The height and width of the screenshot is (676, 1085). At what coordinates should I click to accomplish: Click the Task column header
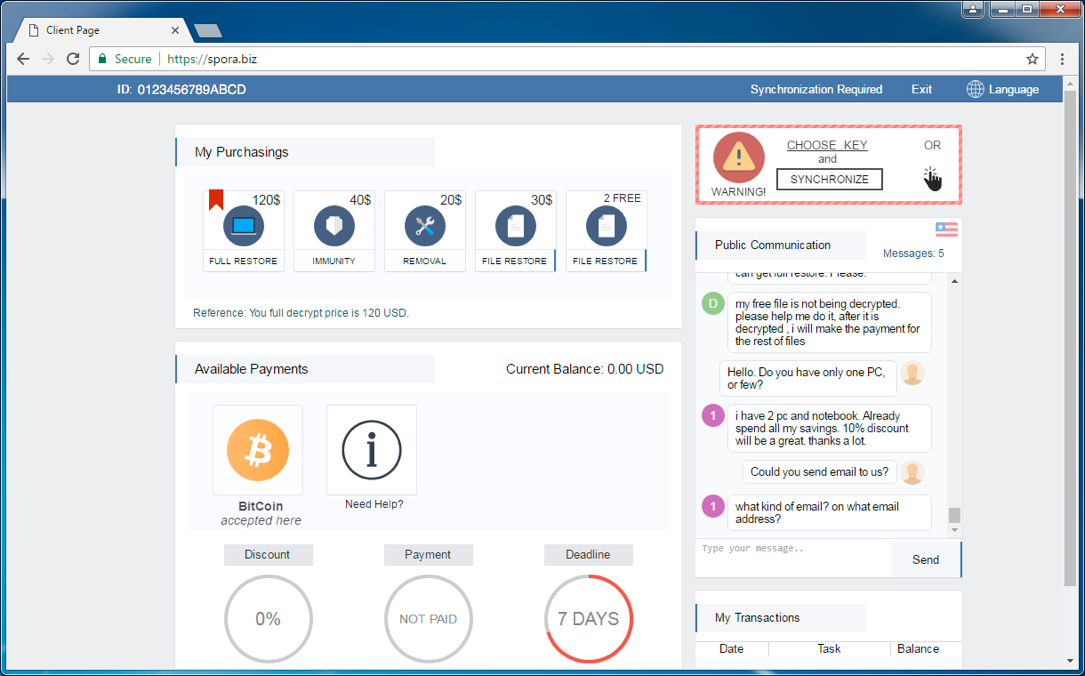829,649
